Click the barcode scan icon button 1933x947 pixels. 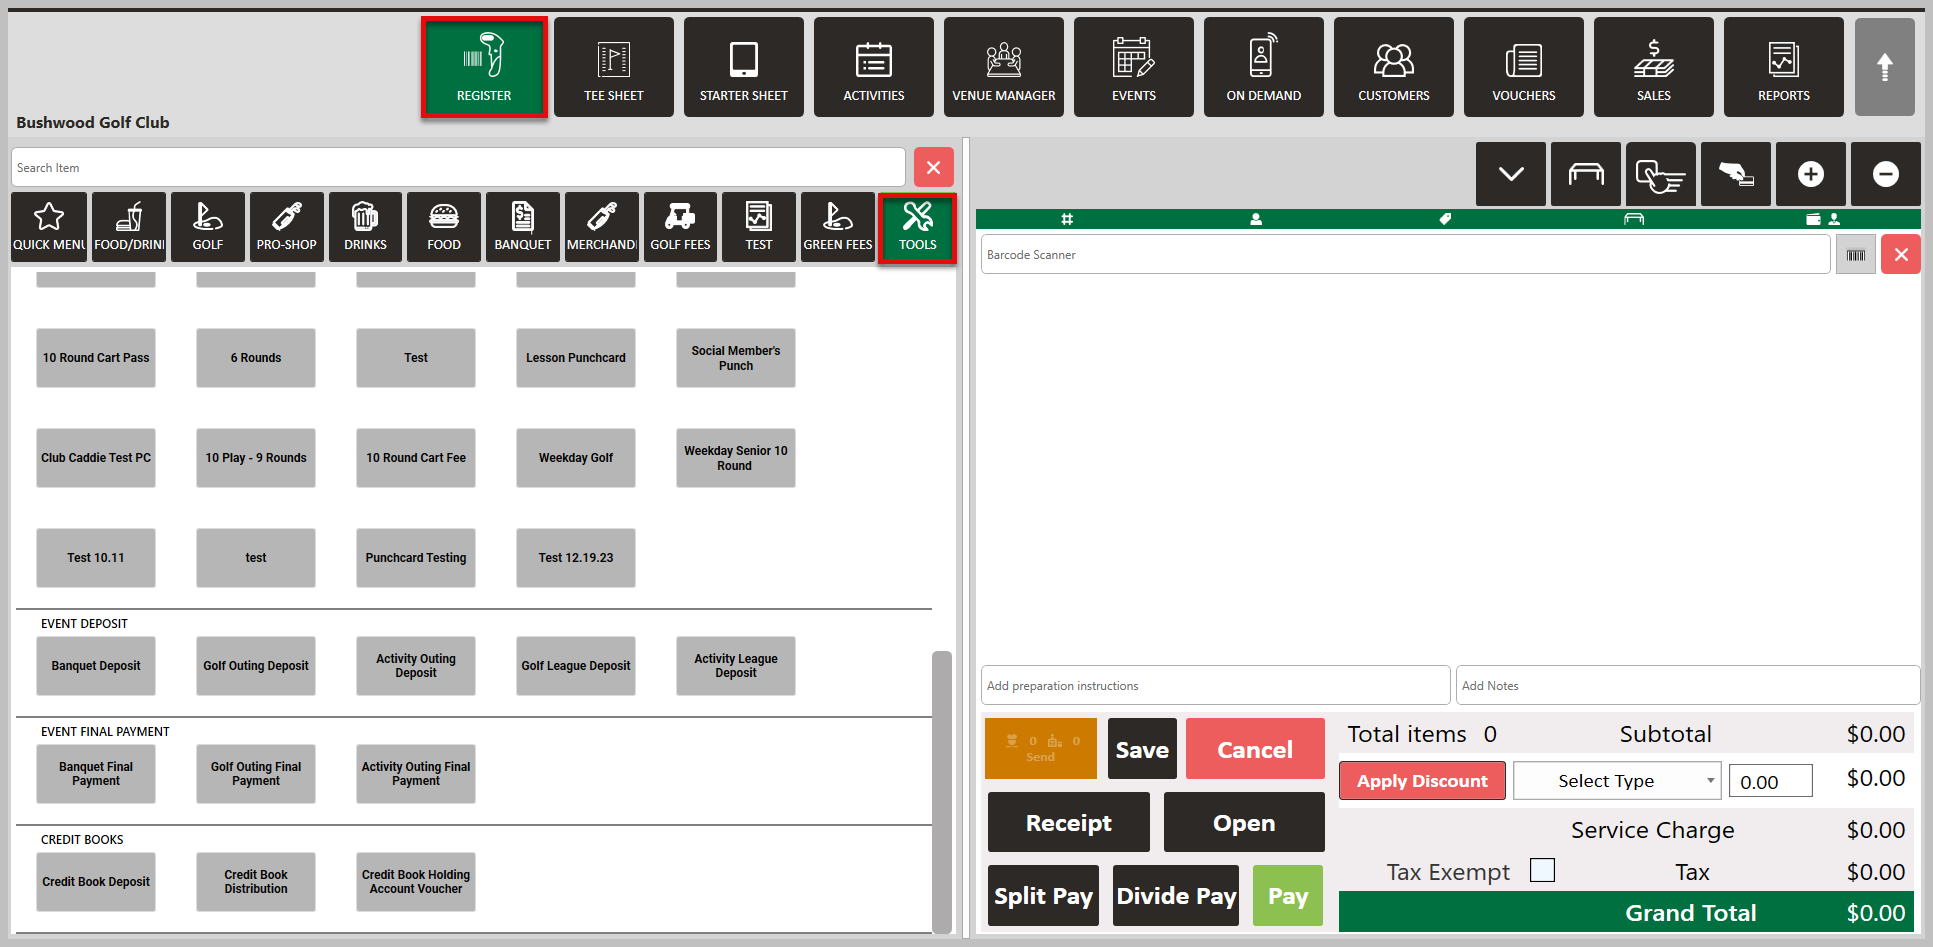pyautogui.click(x=1856, y=255)
